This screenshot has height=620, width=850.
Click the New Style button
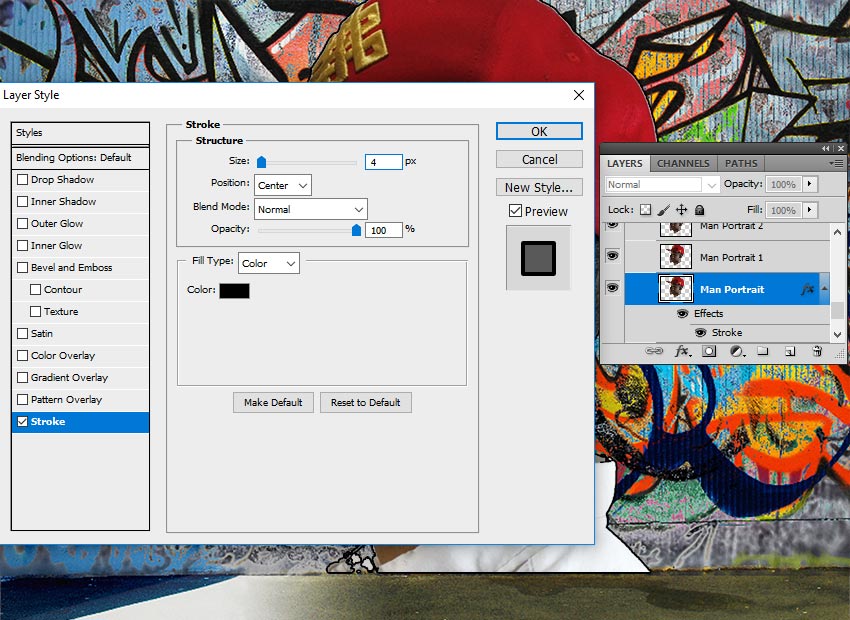click(539, 187)
